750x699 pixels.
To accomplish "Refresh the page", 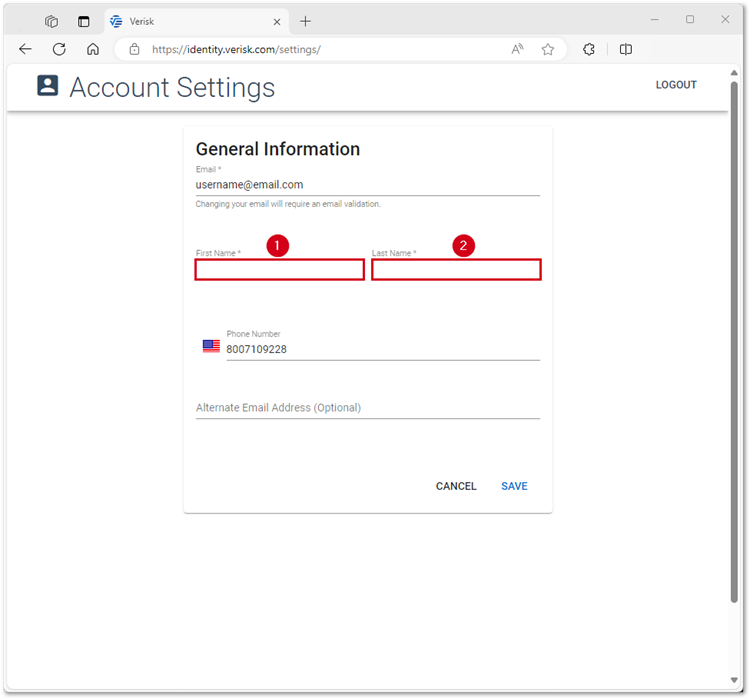I will tap(59, 49).
